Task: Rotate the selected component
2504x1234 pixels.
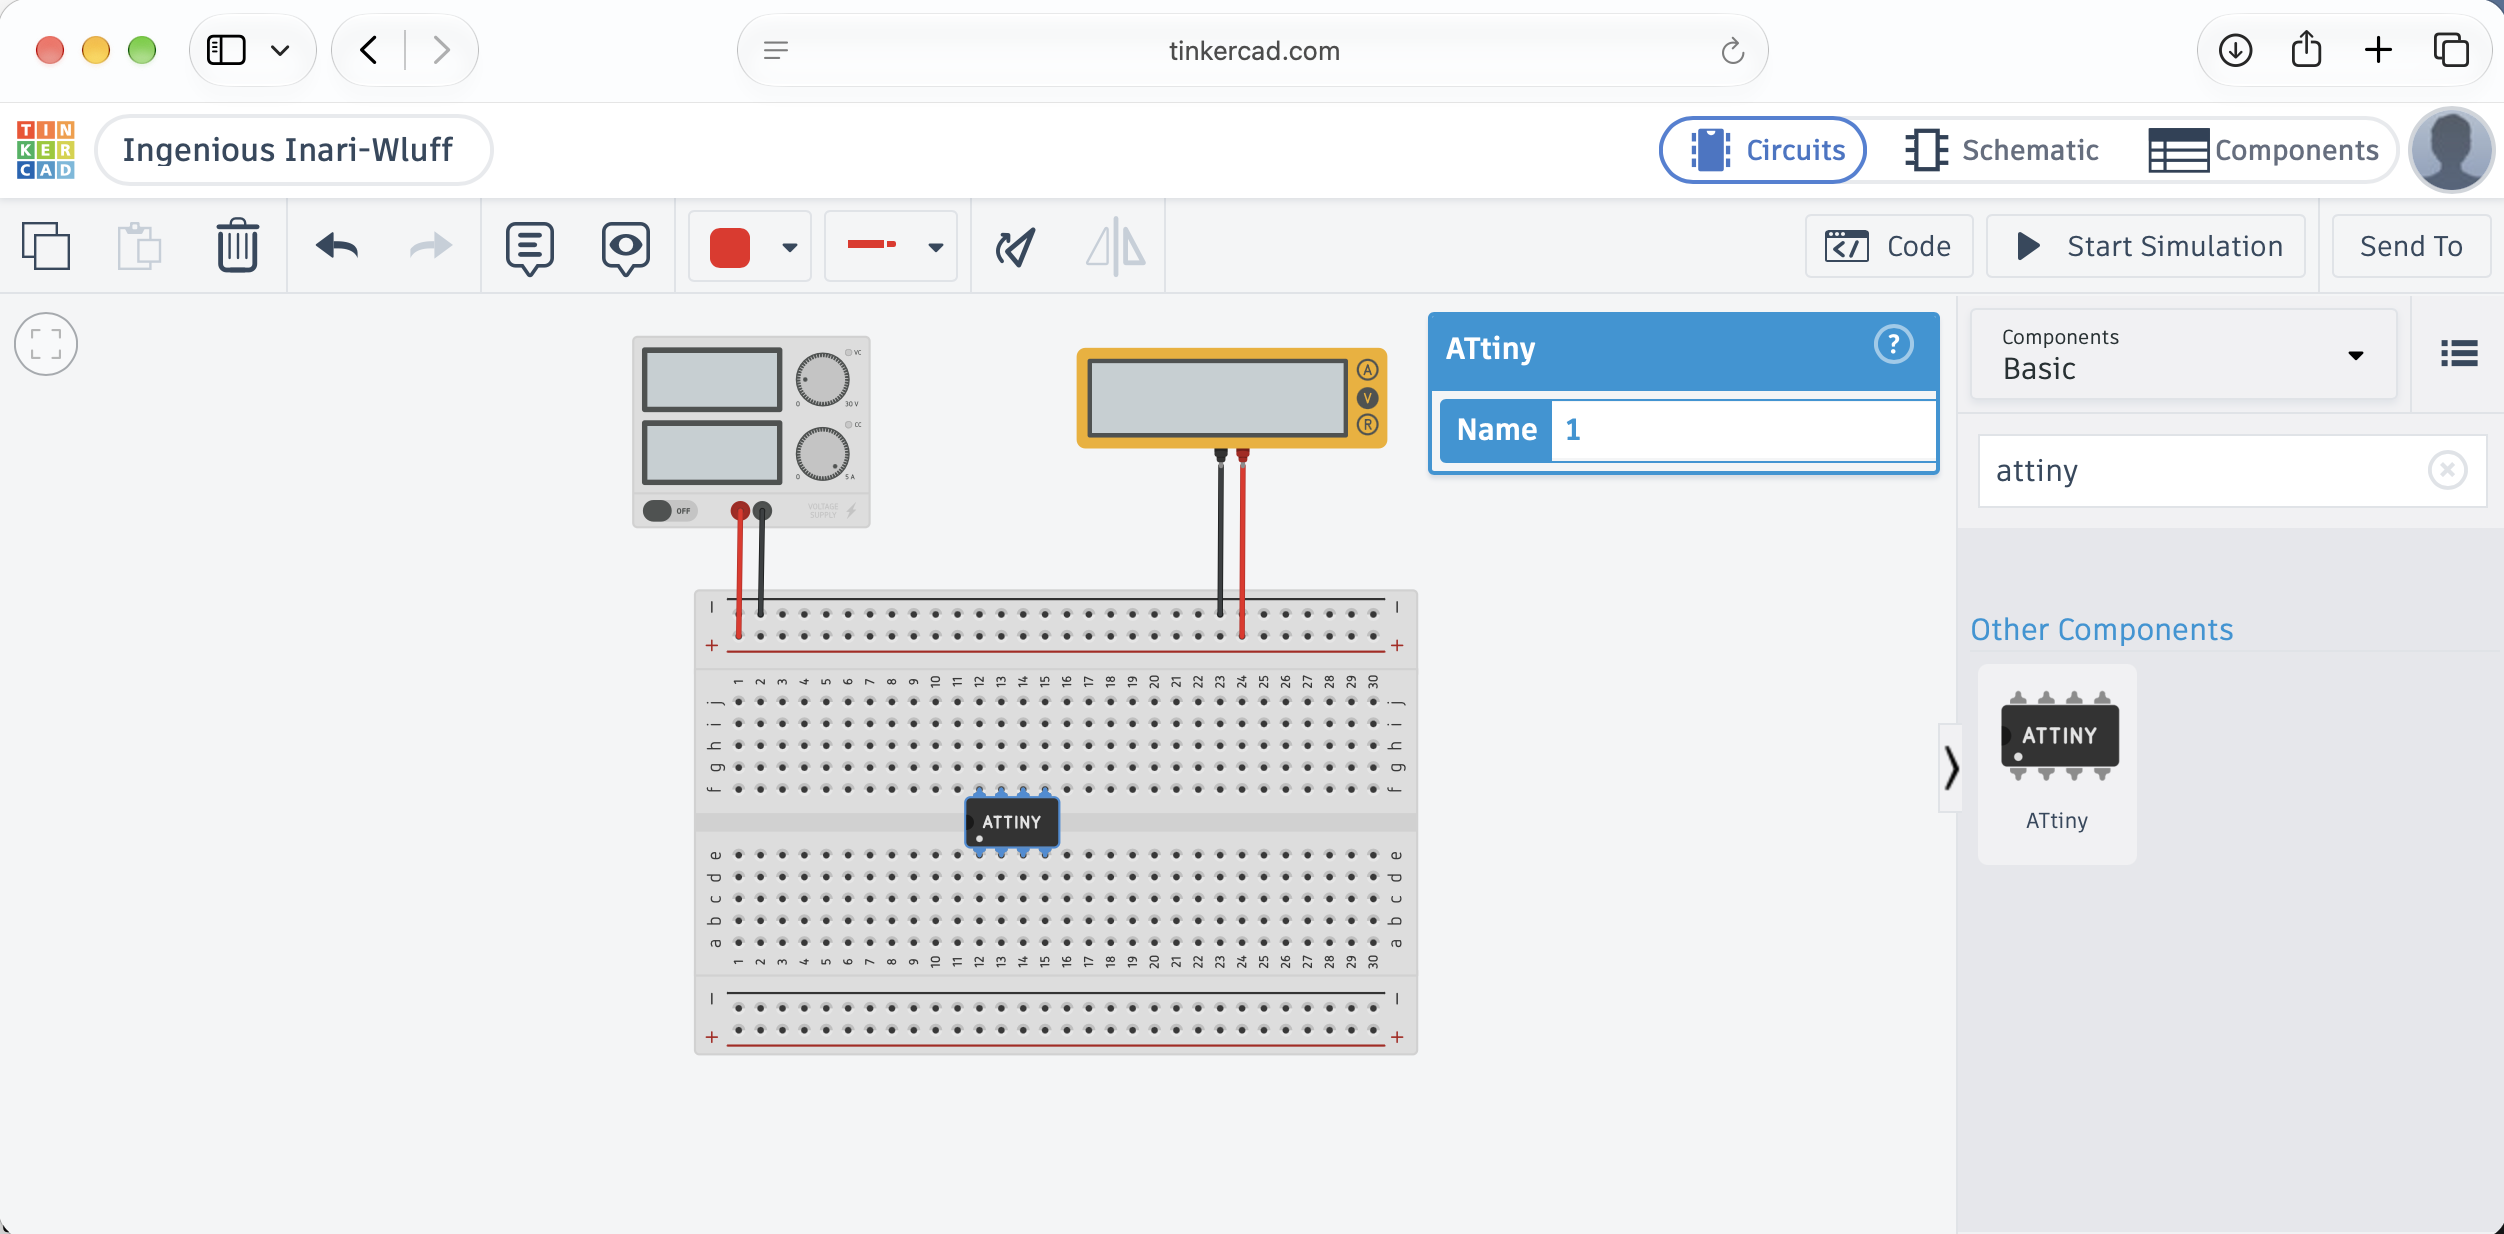Action: pyautogui.click(x=1016, y=247)
